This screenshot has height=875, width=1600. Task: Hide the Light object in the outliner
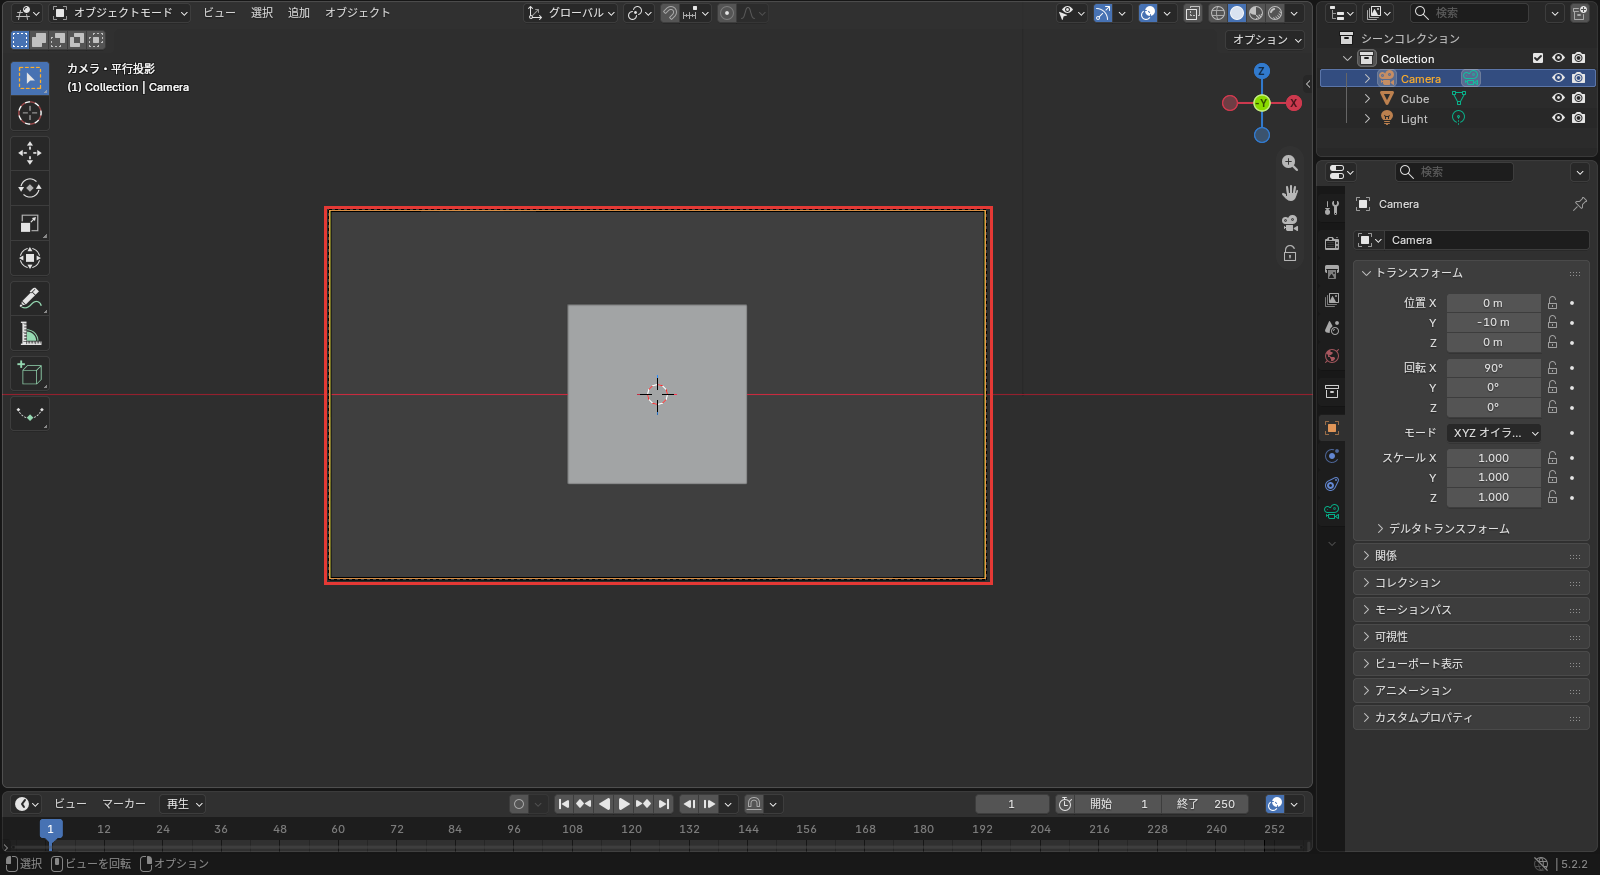(1558, 118)
